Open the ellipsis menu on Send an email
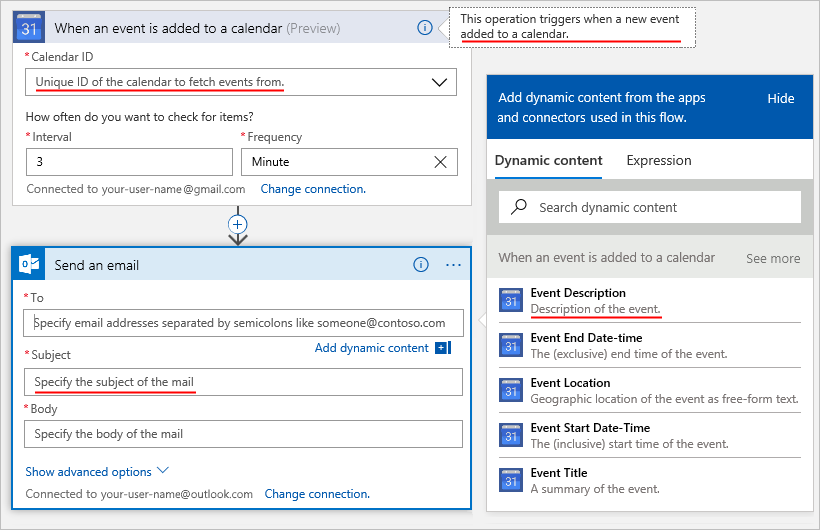 click(x=453, y=265)
